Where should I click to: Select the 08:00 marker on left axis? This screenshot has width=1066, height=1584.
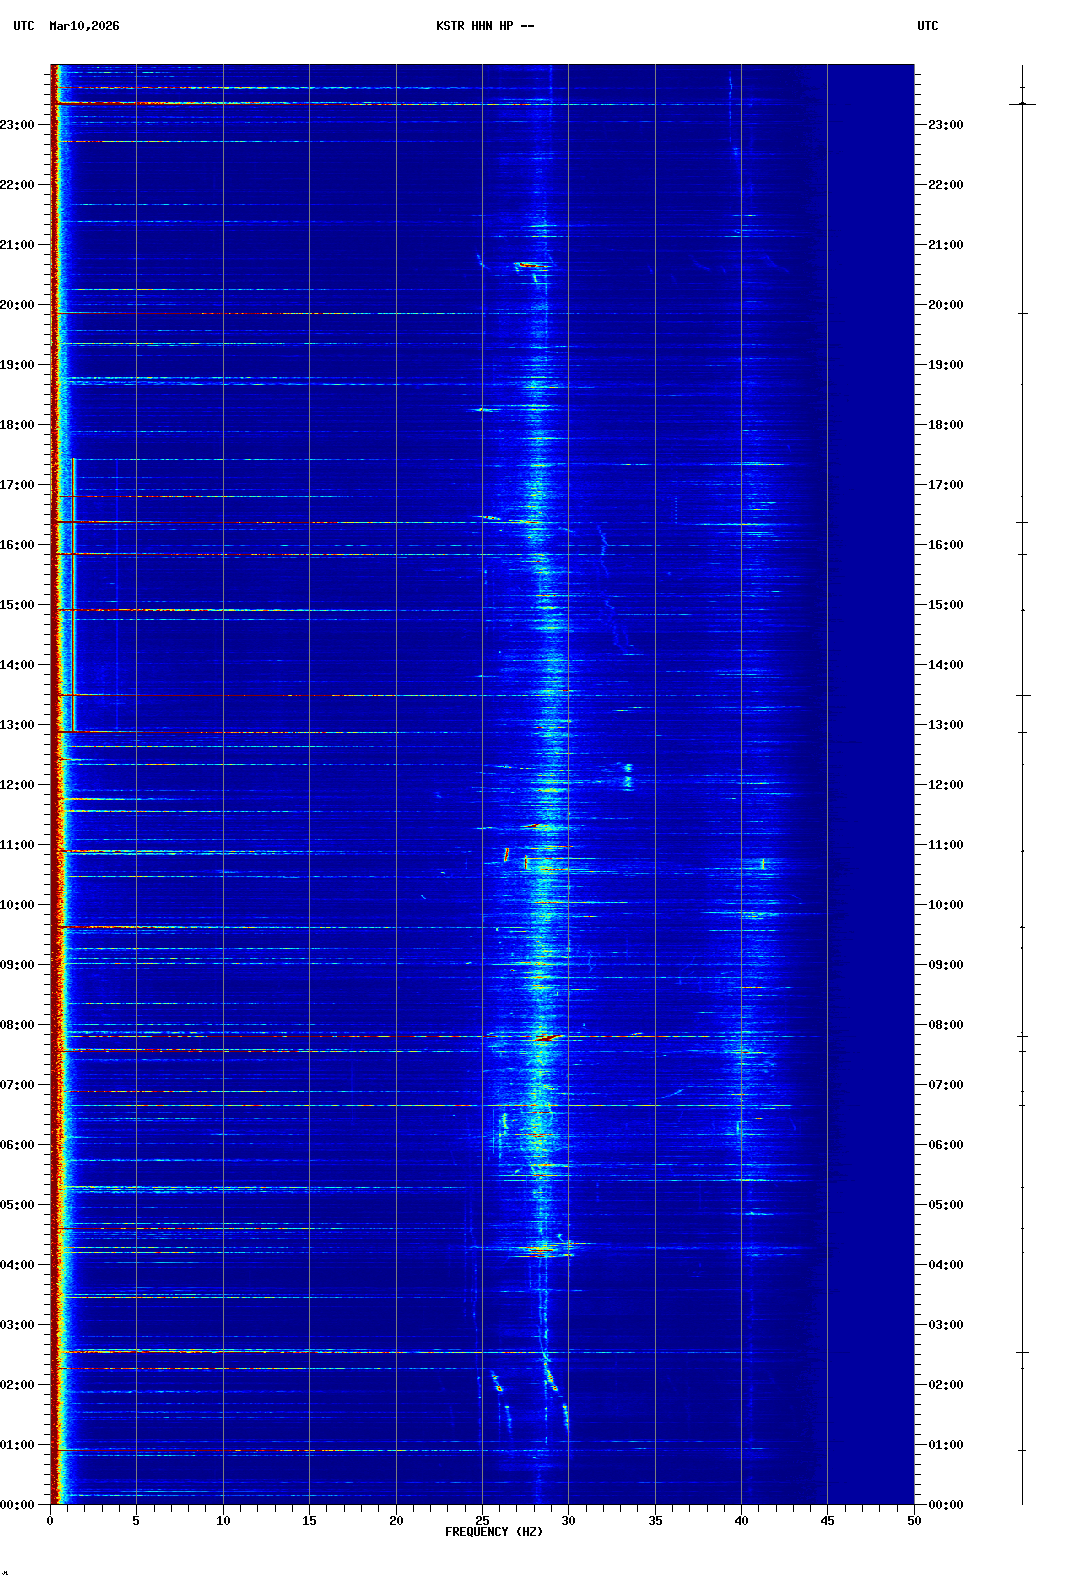click(x=18, y=1025)
